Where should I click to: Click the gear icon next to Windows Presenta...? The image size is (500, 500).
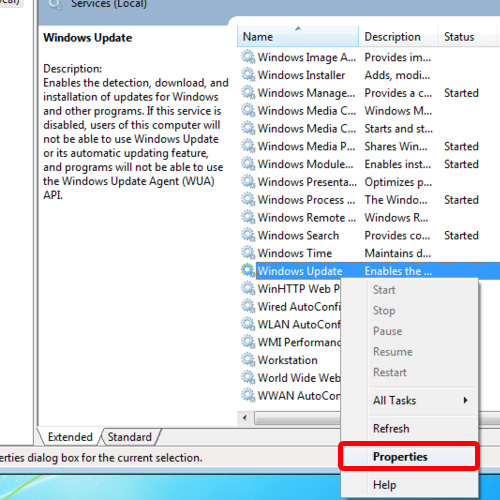(248, 181)
